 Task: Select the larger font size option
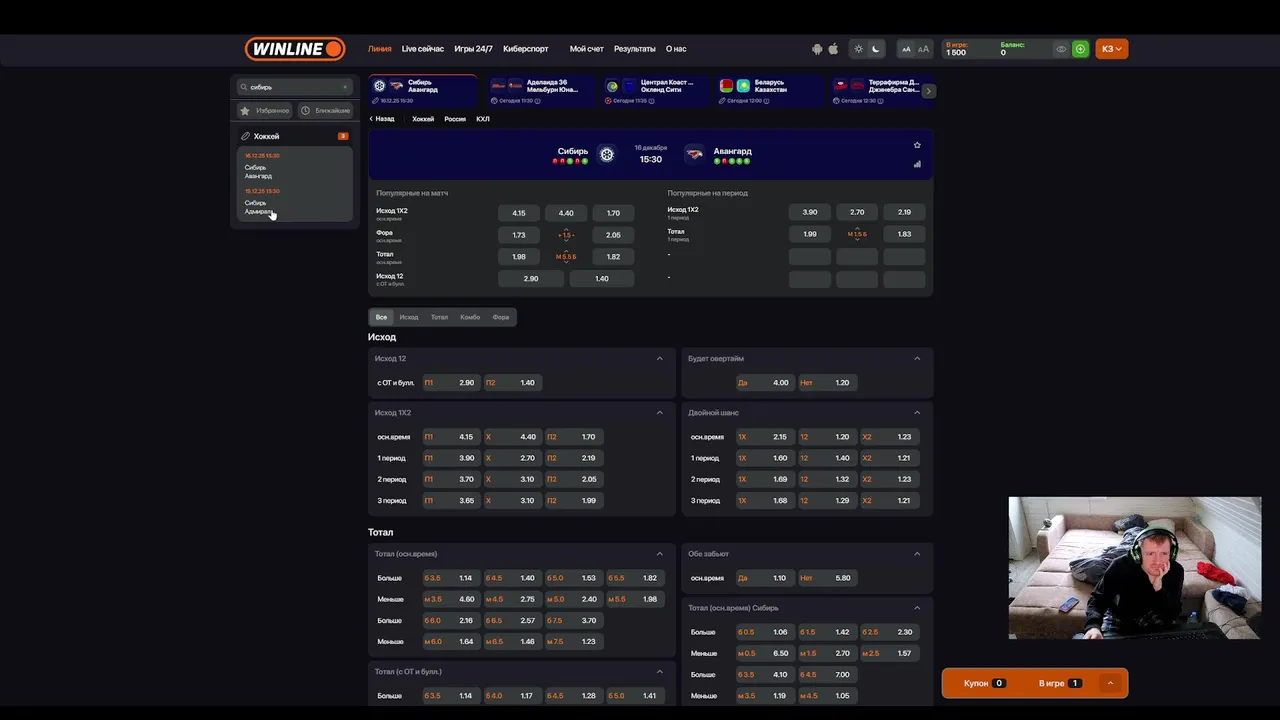[923, 49]
